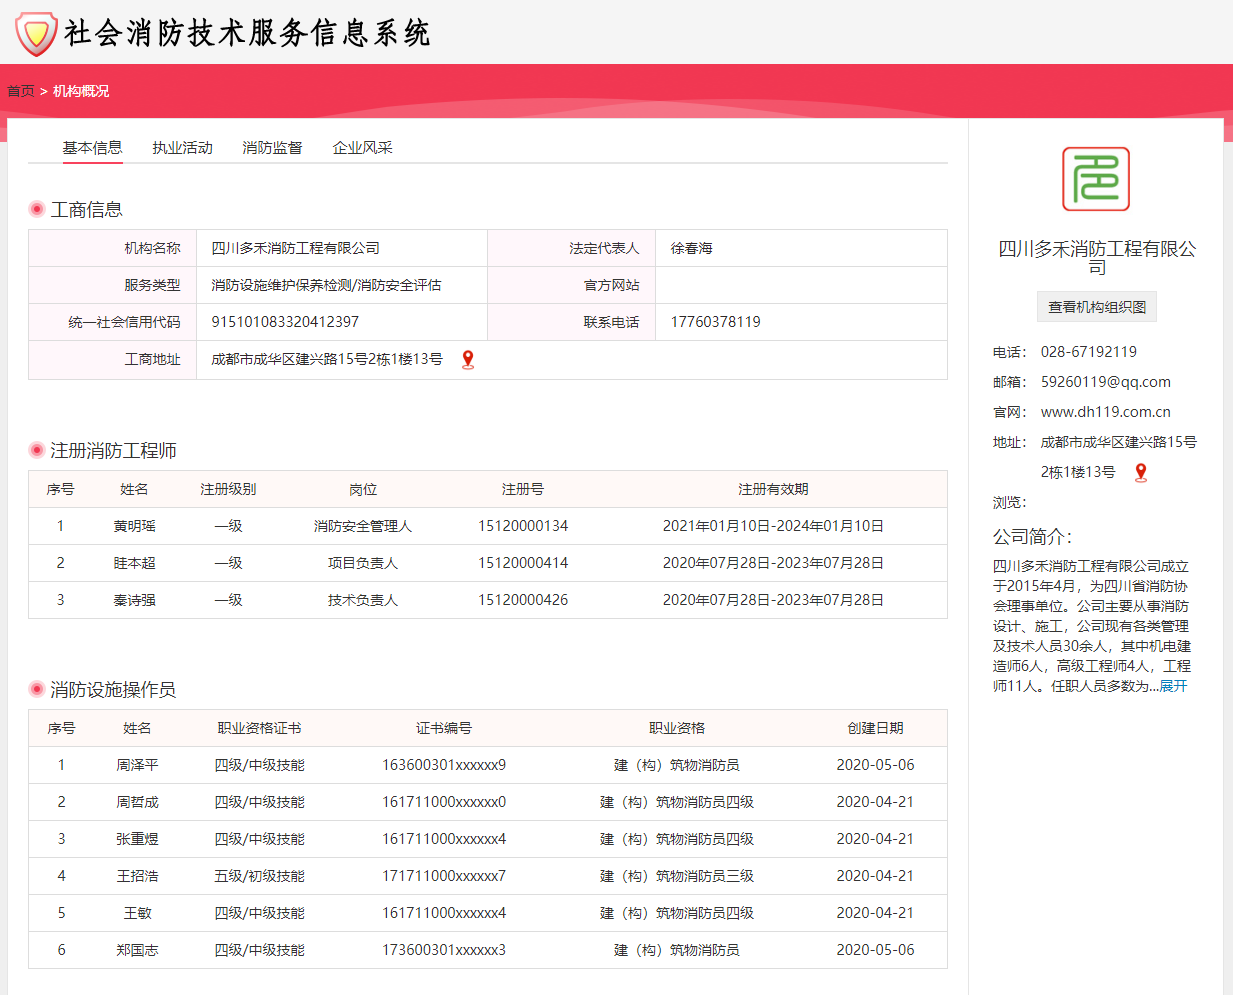Viewport: 1233px width, 995px height.
Task: Click map pin beside 工商地址 address
Action: tap(467, 360)
